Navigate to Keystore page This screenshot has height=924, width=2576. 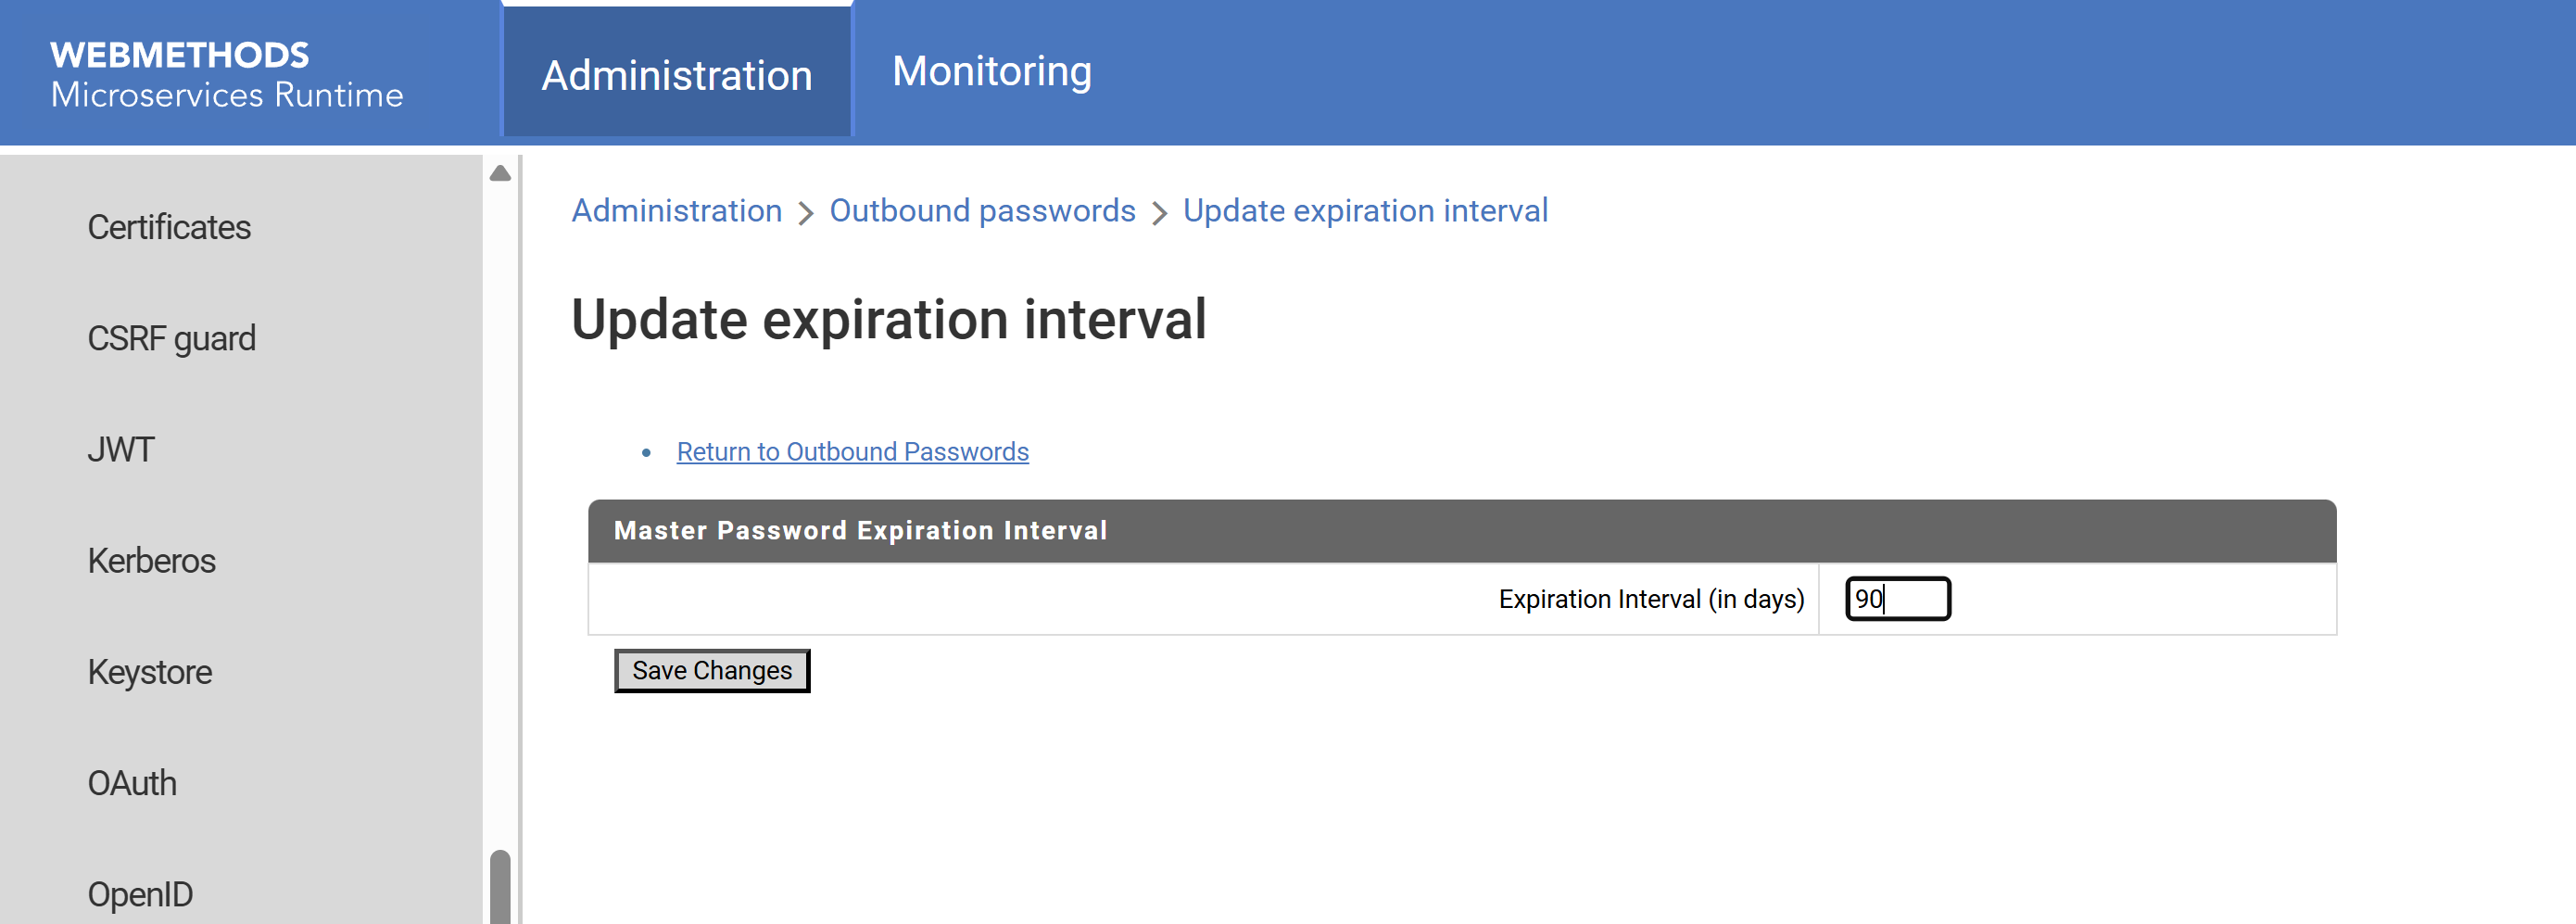[149, 671]
